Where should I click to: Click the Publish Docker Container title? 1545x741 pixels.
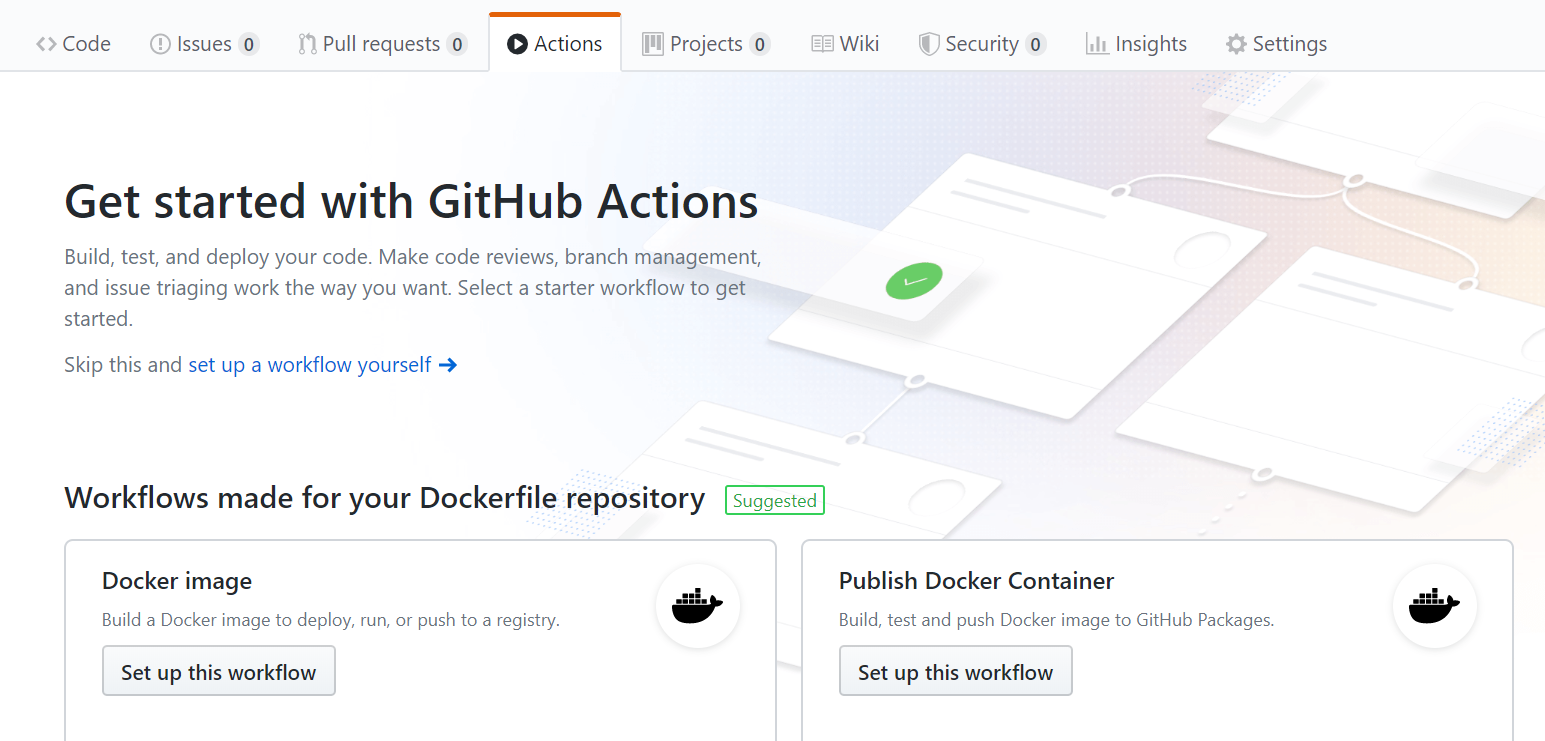click(x=977, y=581)
